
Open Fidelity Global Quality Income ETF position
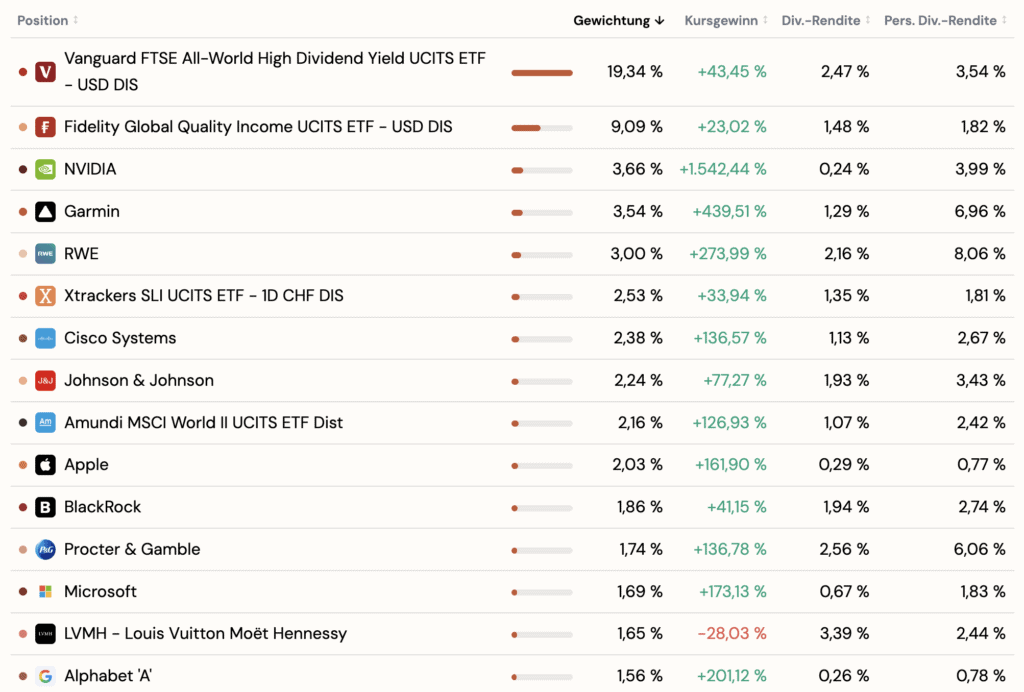[x=258, y=127]
